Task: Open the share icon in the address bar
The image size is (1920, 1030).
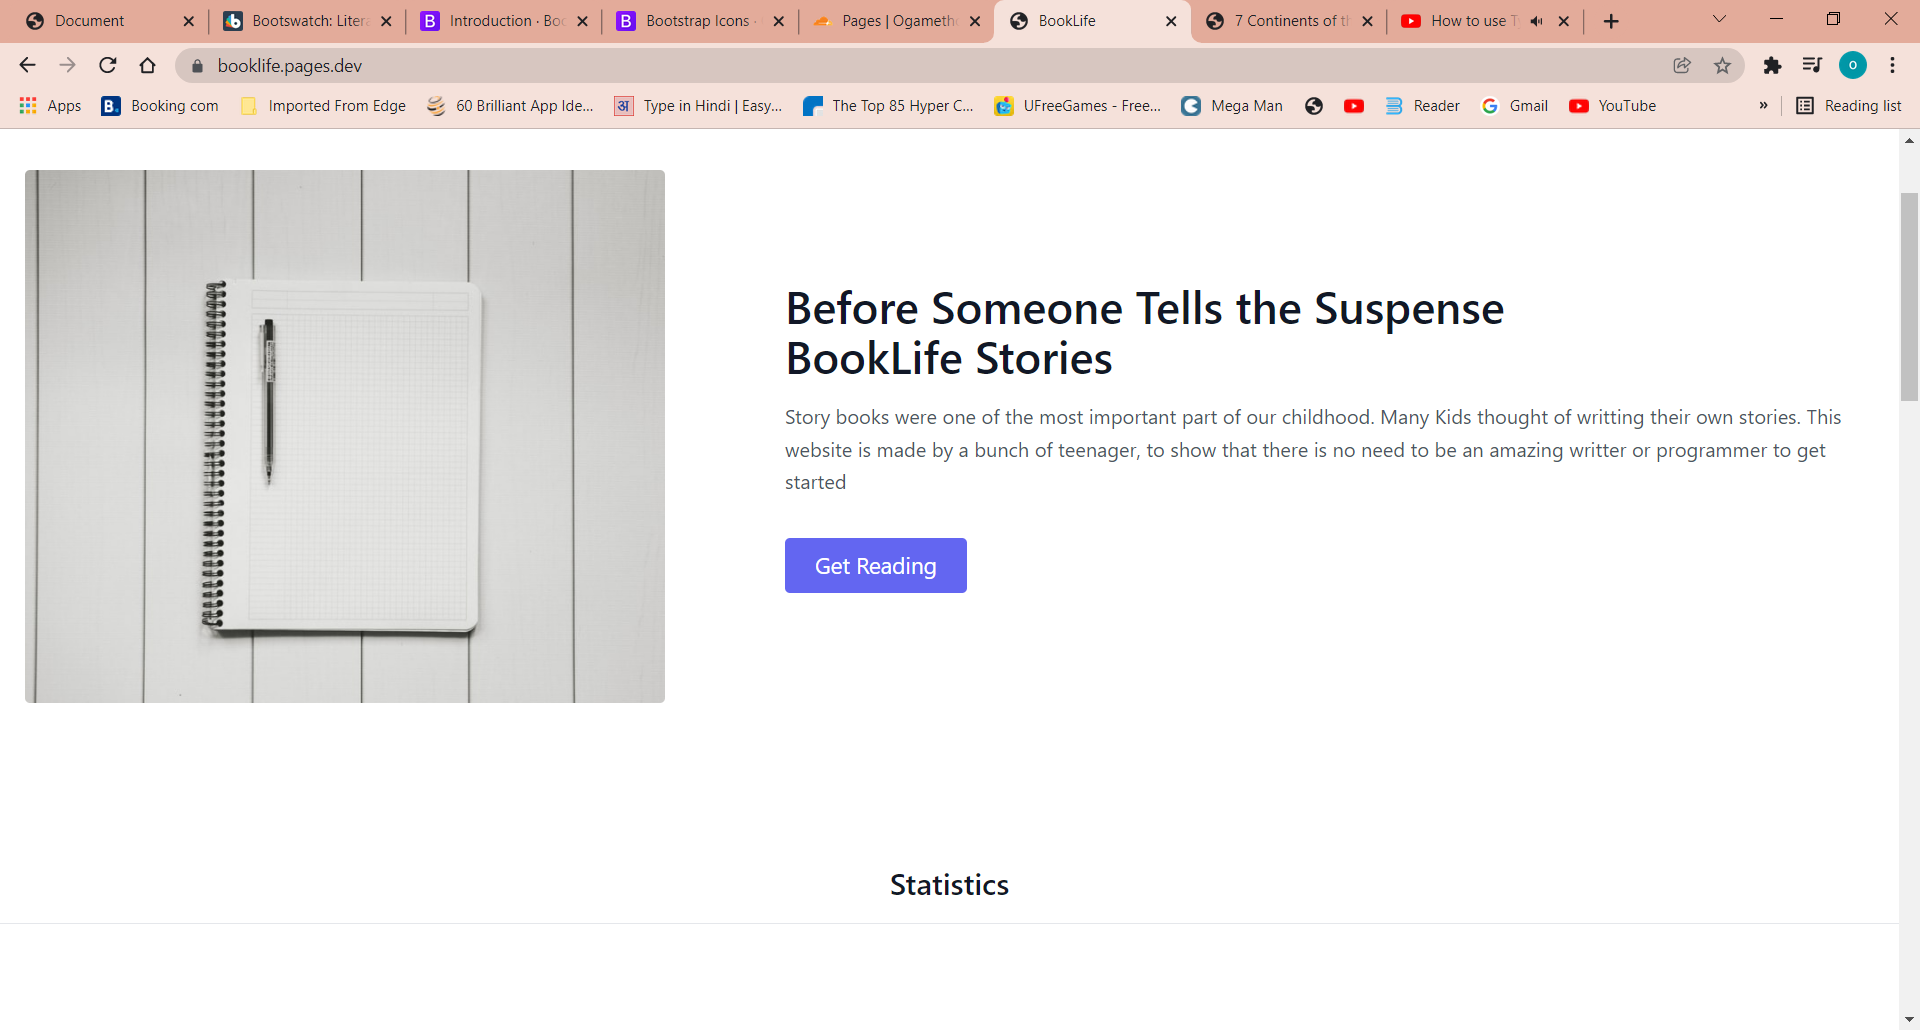Action: point(1682,65)
